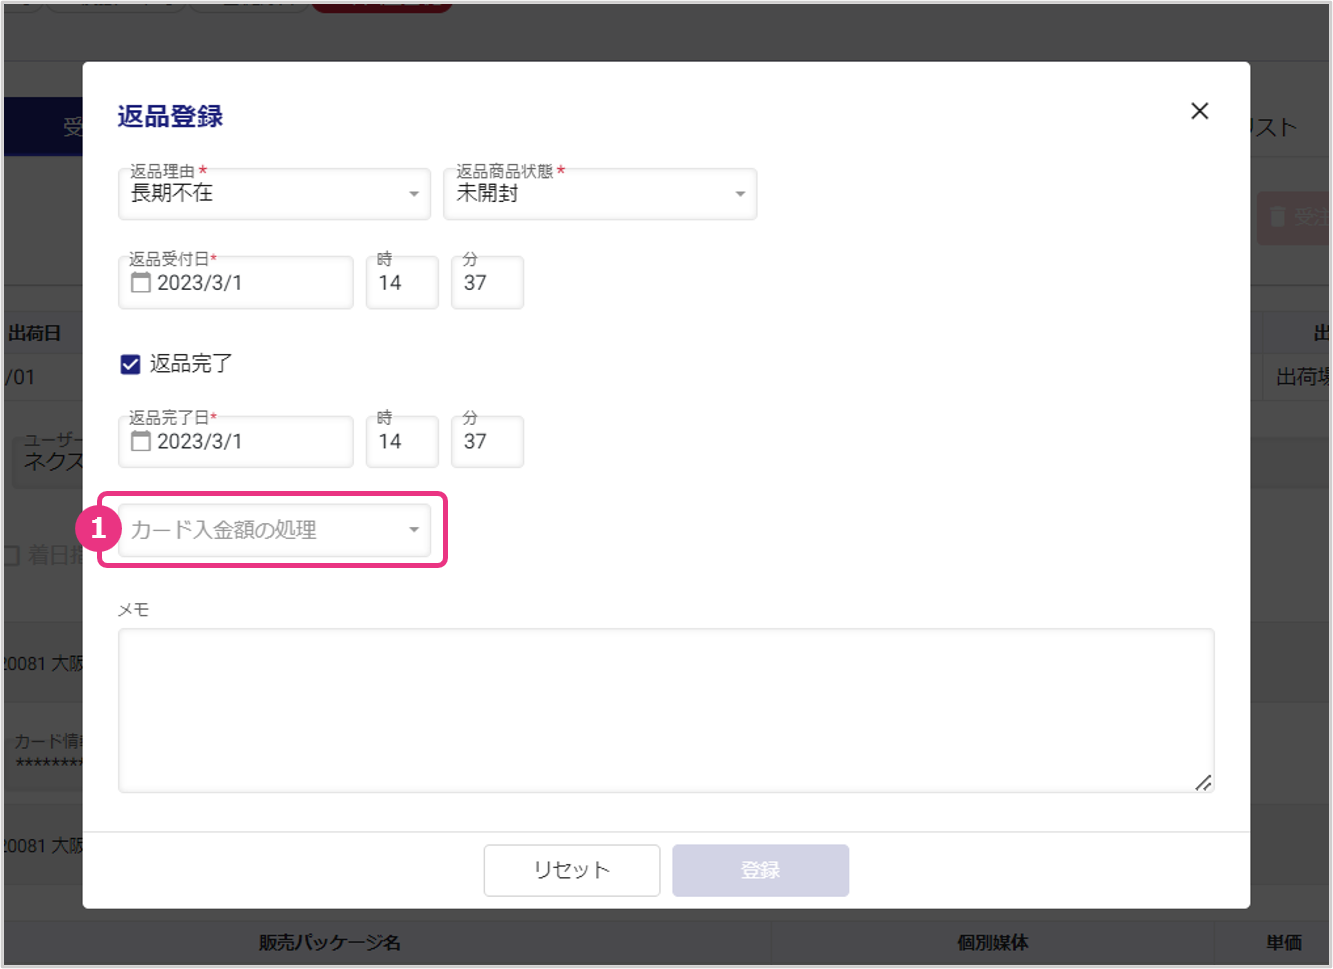Uncheck the 返品完了 checkbox
The image size is (1333, 969).
coord(130,364)
